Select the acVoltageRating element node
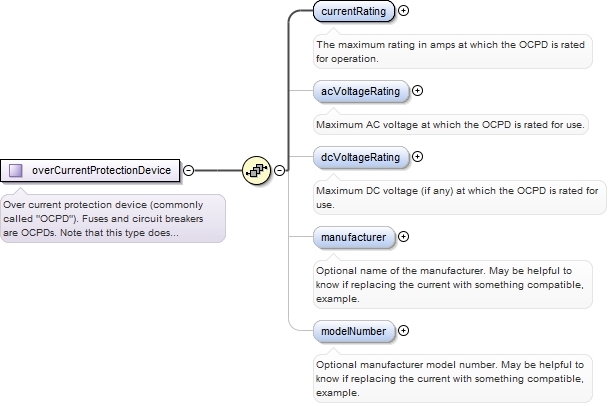The image size is (614, 406). 361,91
